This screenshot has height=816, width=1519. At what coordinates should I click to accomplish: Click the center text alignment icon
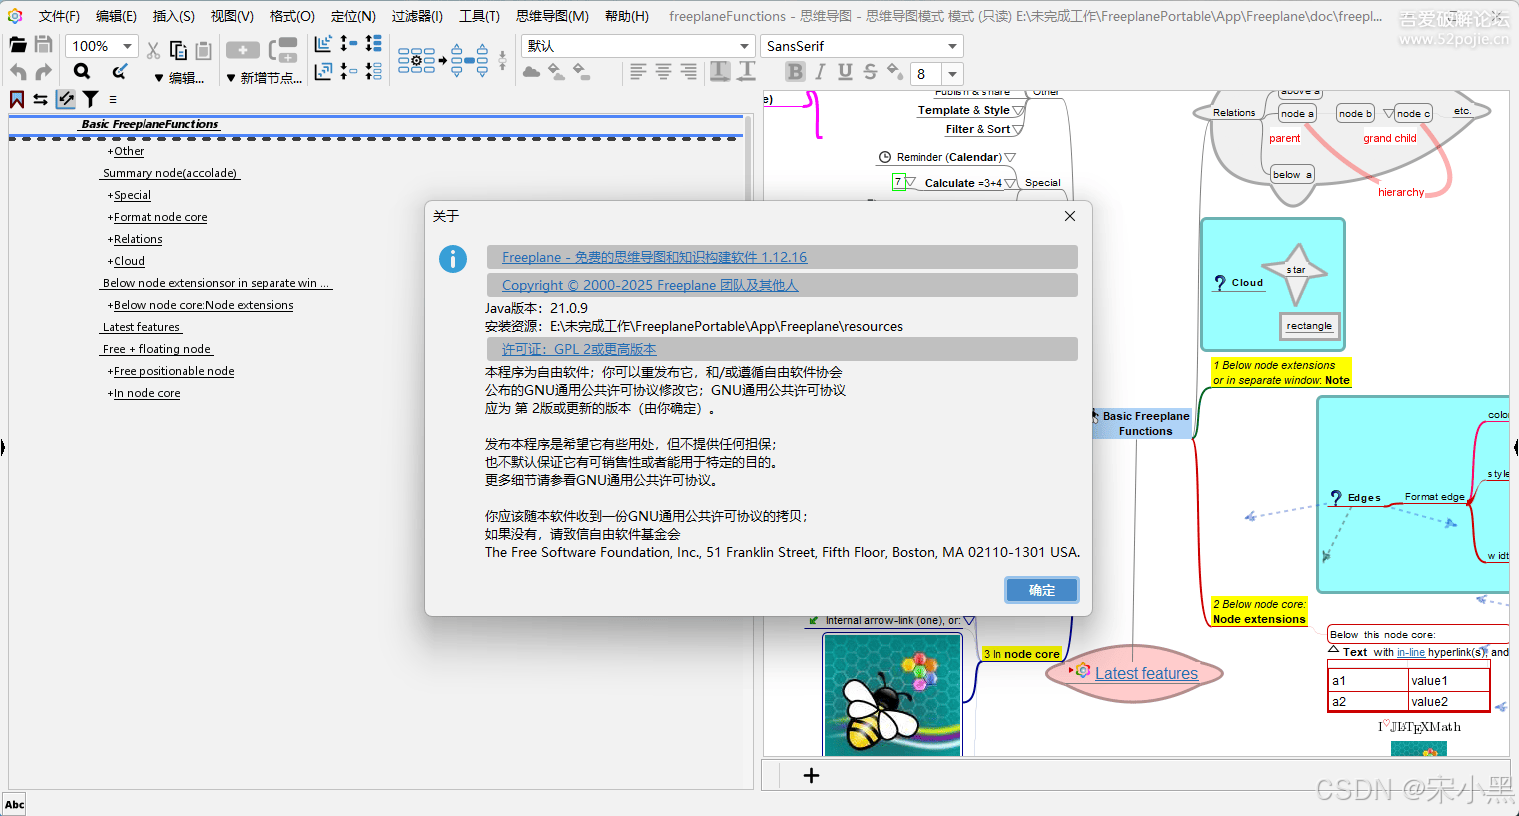pyautogui.click(x=663, y=72)
